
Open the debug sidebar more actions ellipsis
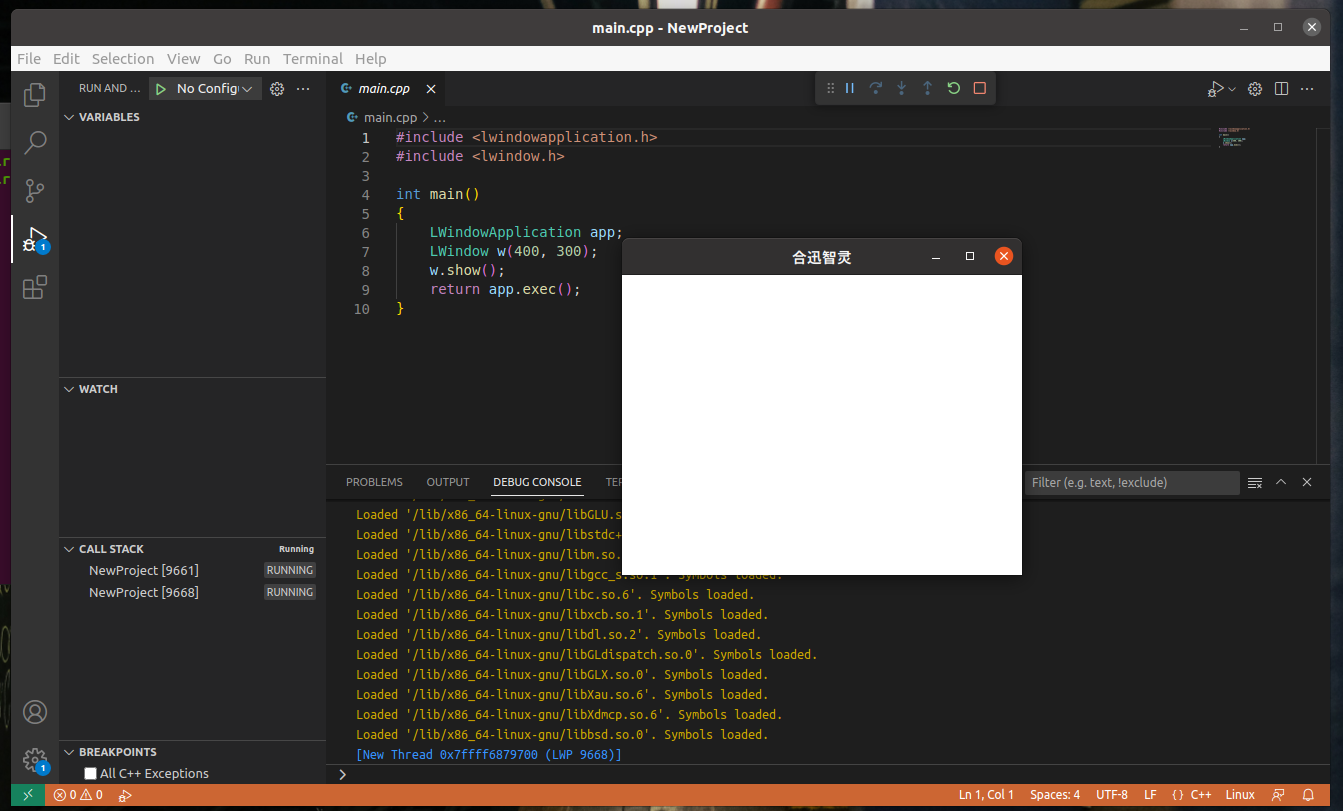click(304, 89)
